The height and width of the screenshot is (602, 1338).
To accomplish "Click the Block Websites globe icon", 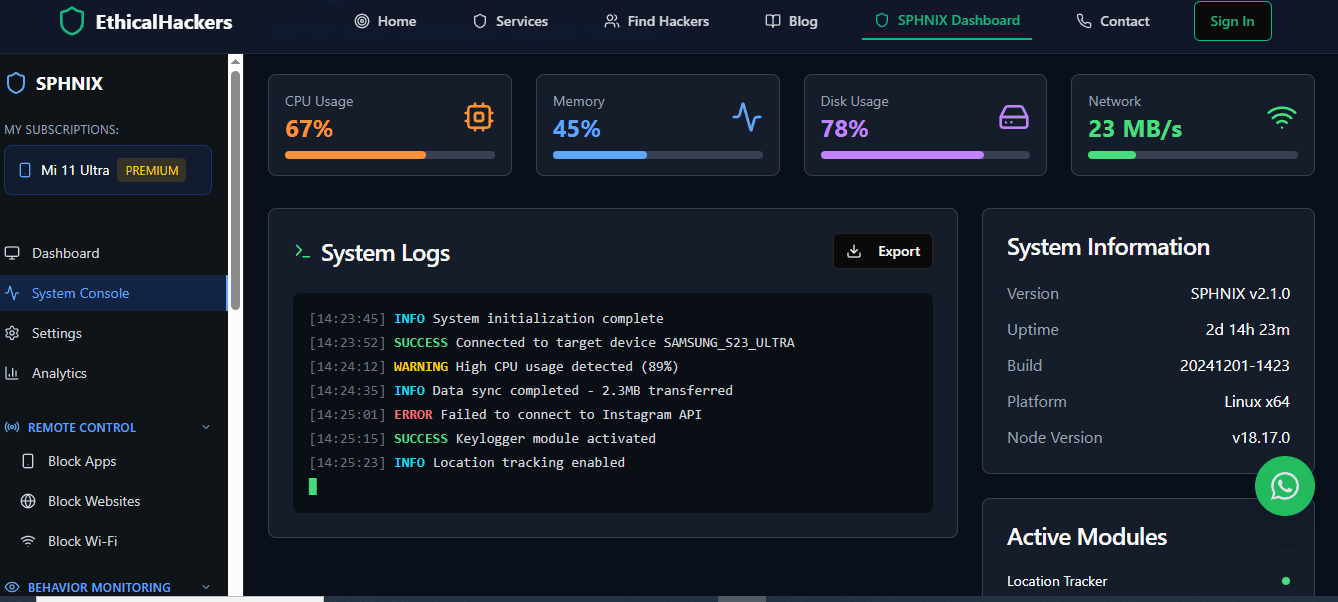I will point(28,501).
